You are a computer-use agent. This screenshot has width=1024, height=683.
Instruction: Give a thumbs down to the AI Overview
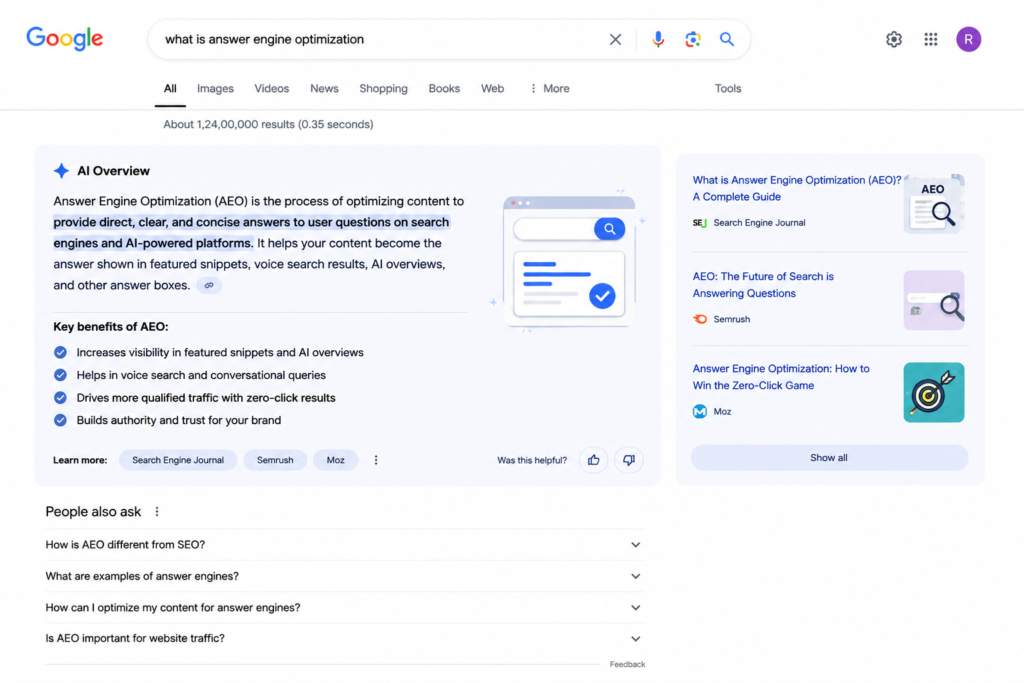point(628,460)
